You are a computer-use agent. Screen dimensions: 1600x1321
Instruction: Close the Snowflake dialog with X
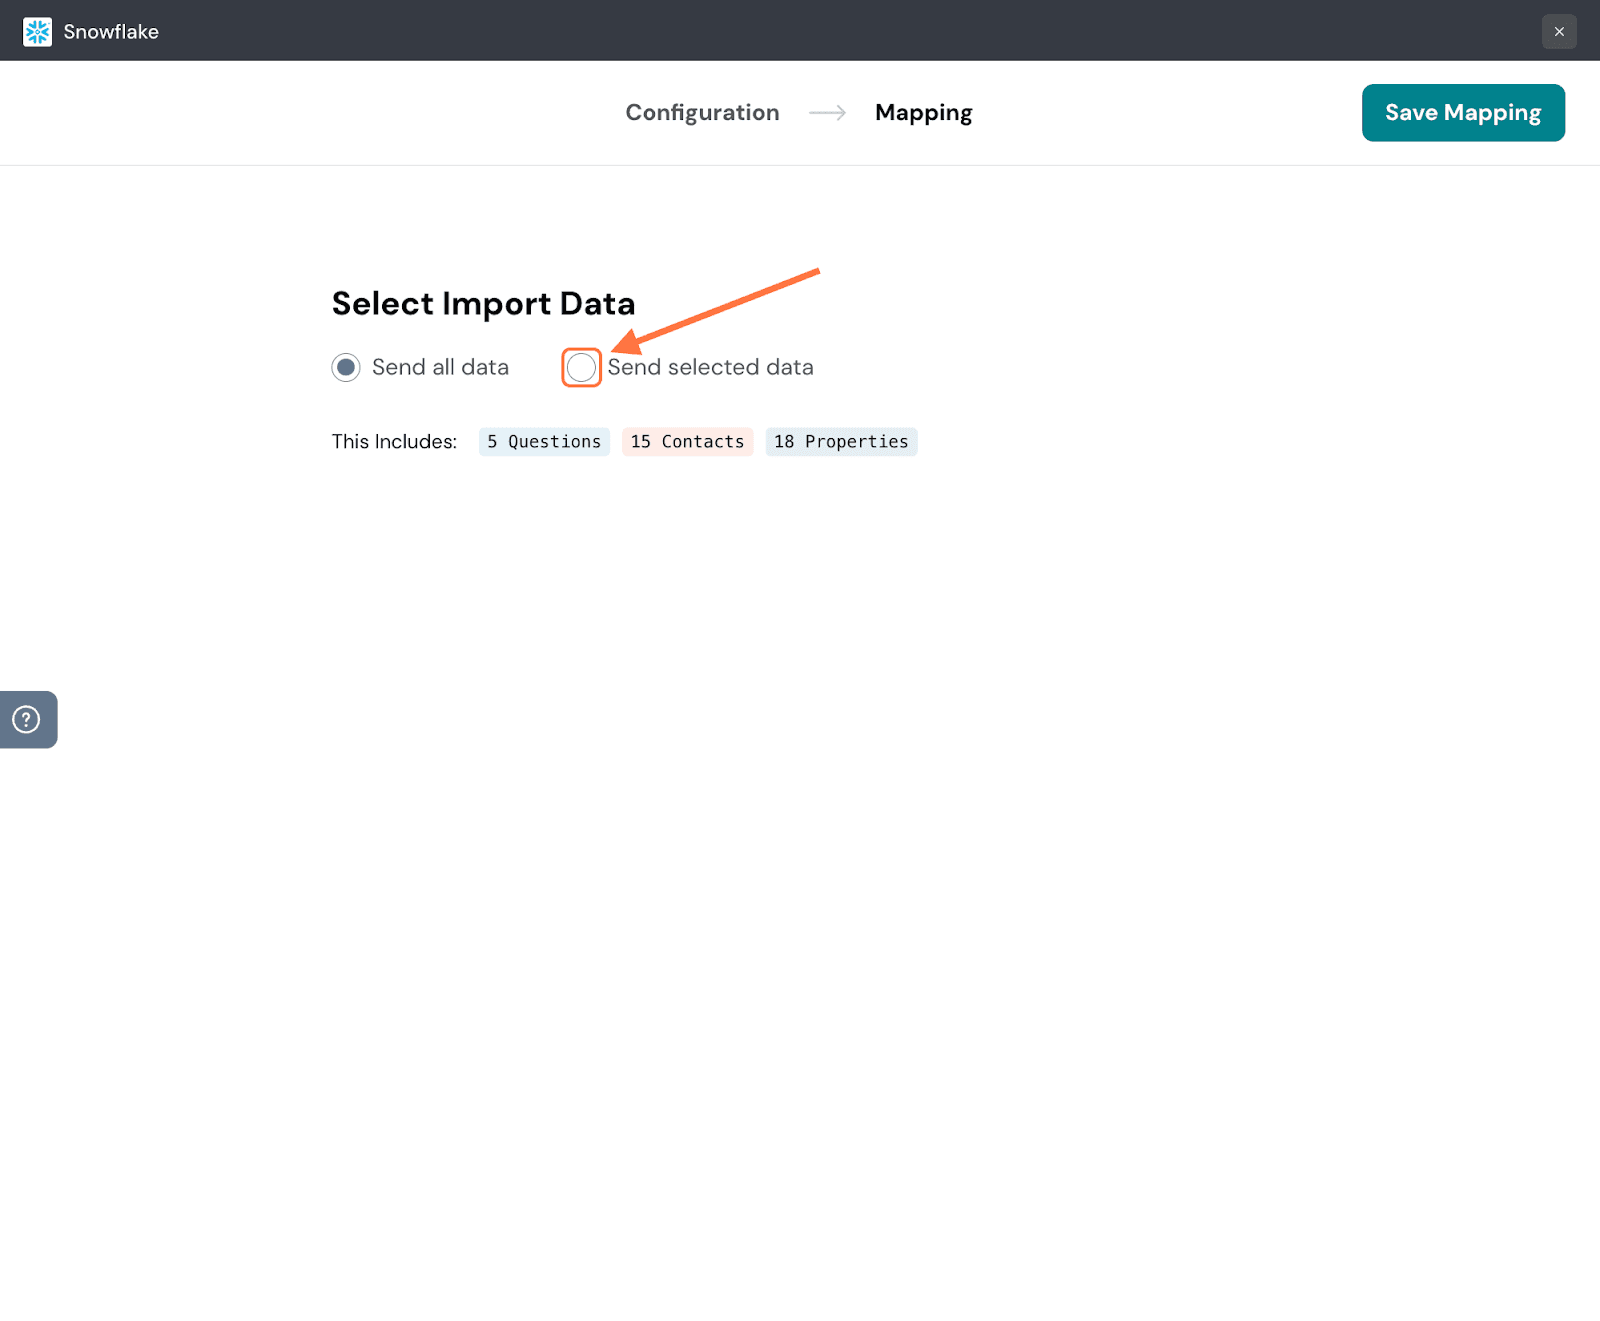[x=1558, y=32]
